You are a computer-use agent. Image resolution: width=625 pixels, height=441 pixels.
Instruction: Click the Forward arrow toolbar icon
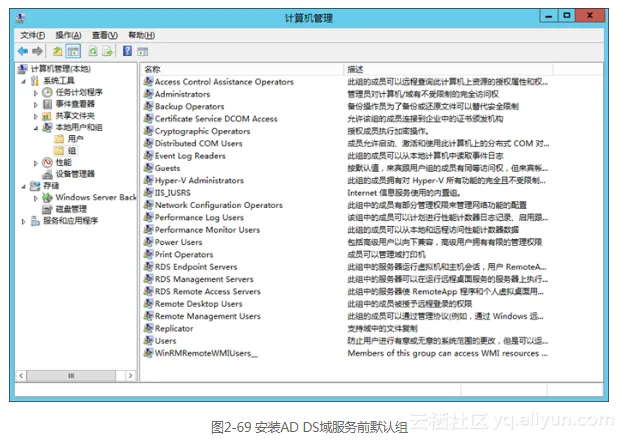[37, 51]
